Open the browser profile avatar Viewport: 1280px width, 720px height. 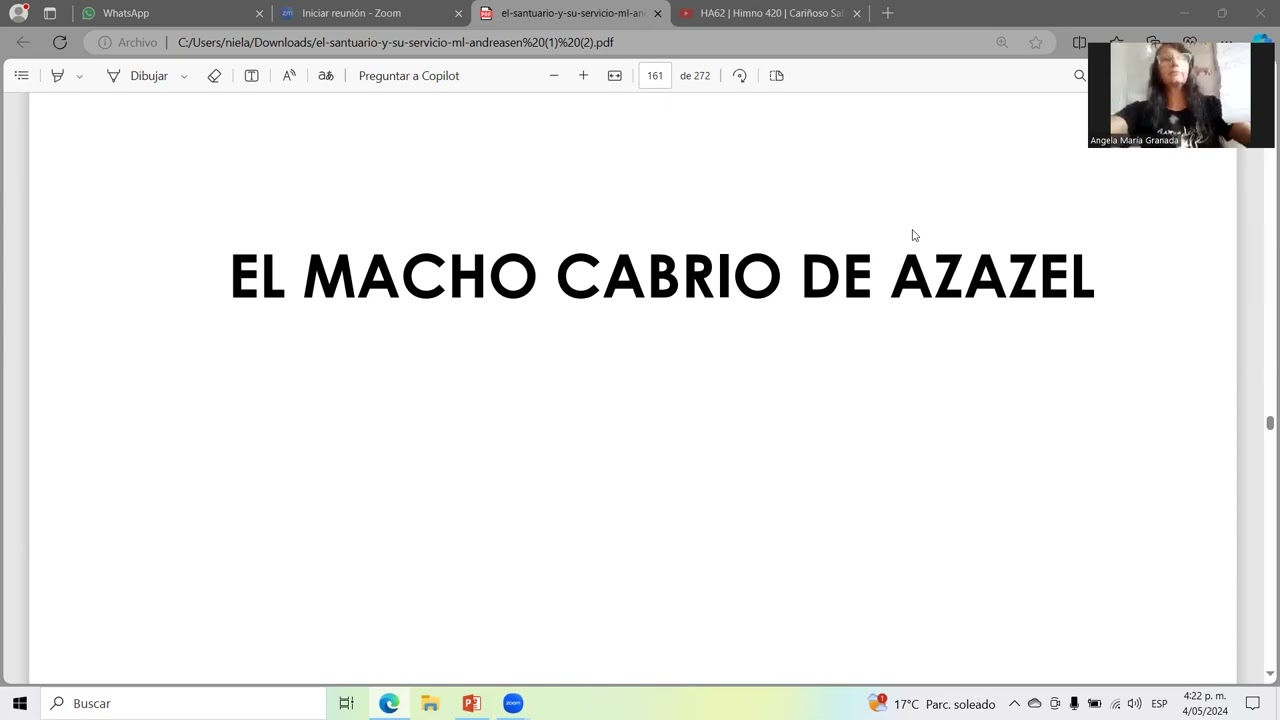point(19,13)
